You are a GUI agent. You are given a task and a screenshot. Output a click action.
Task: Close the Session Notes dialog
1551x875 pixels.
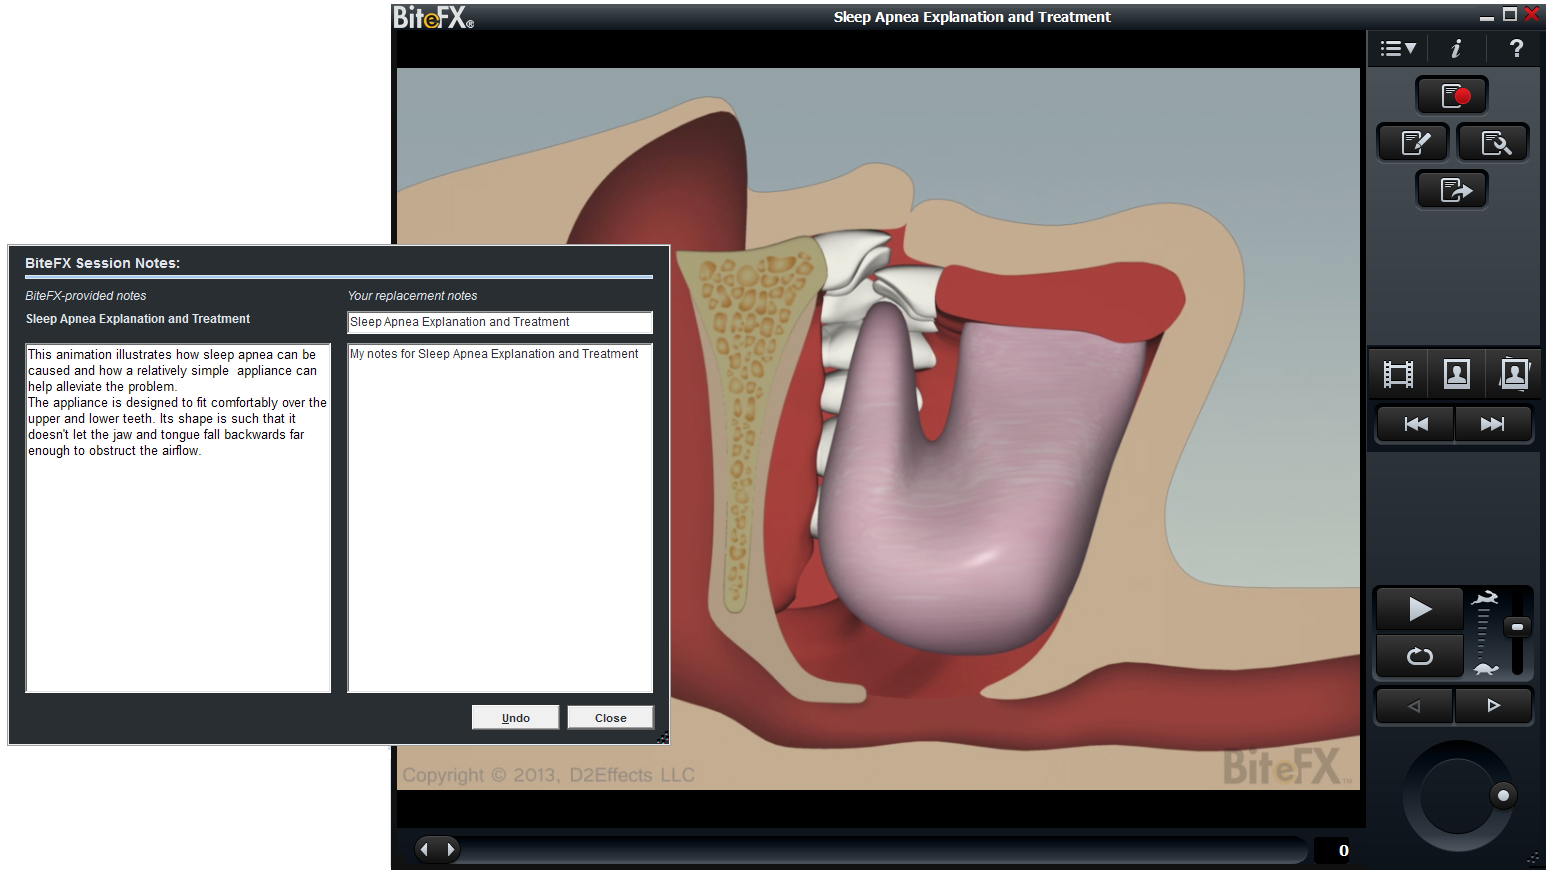[610, 718]
